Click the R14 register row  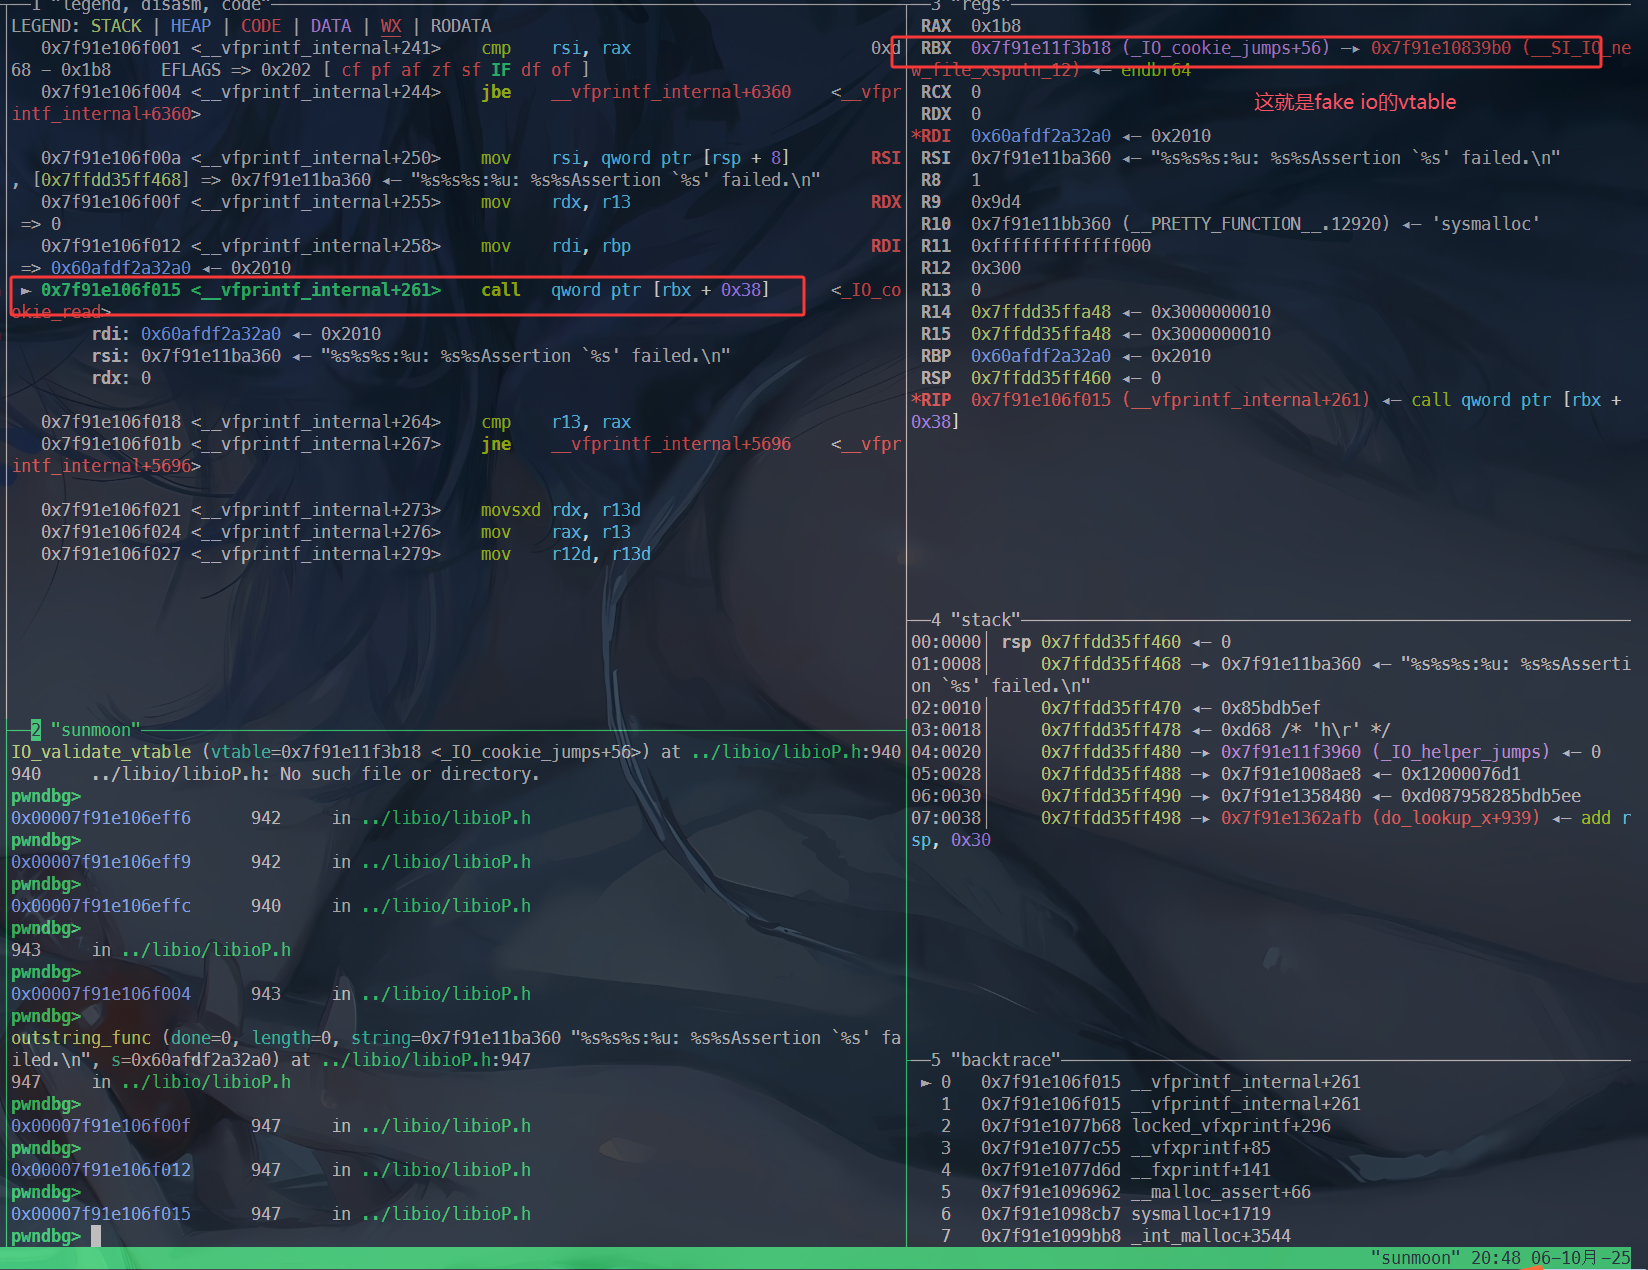point(1096,312)
